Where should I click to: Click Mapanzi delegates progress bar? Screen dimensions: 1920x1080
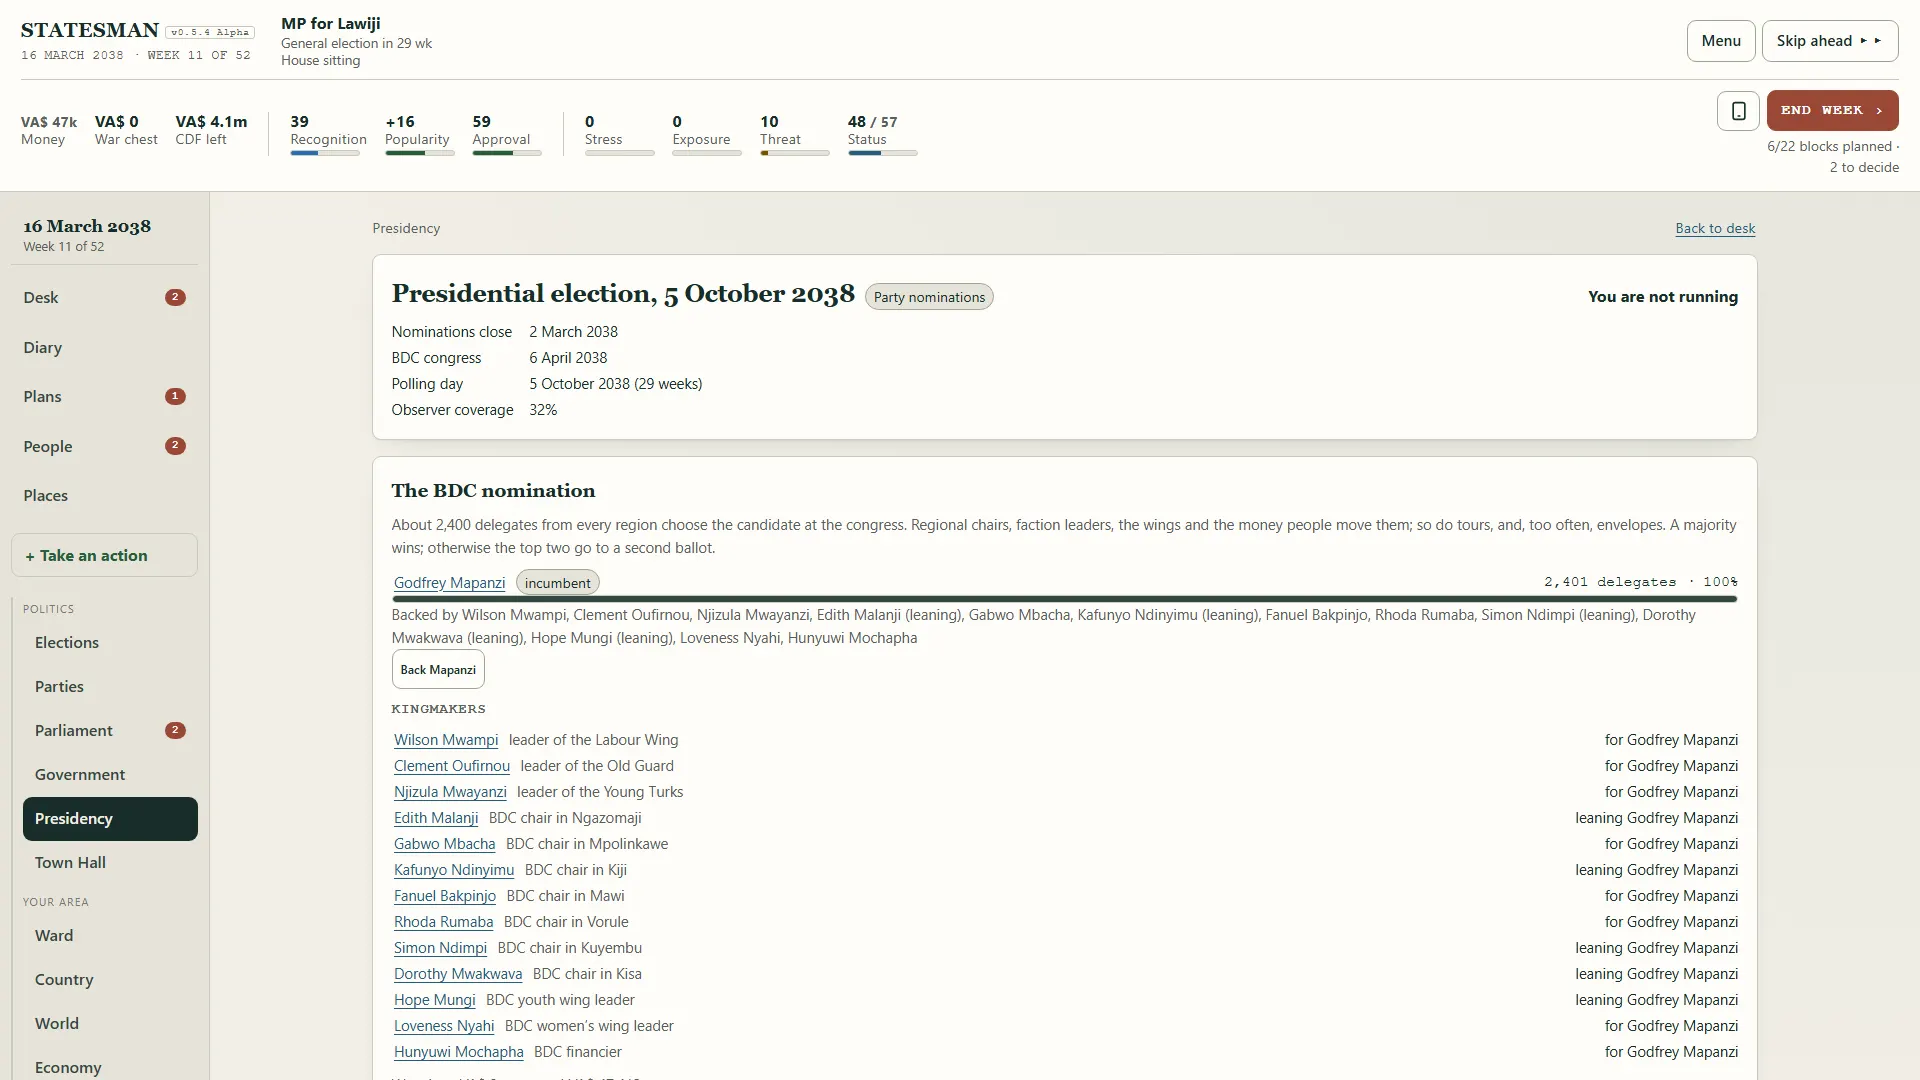click(1064, 599)
